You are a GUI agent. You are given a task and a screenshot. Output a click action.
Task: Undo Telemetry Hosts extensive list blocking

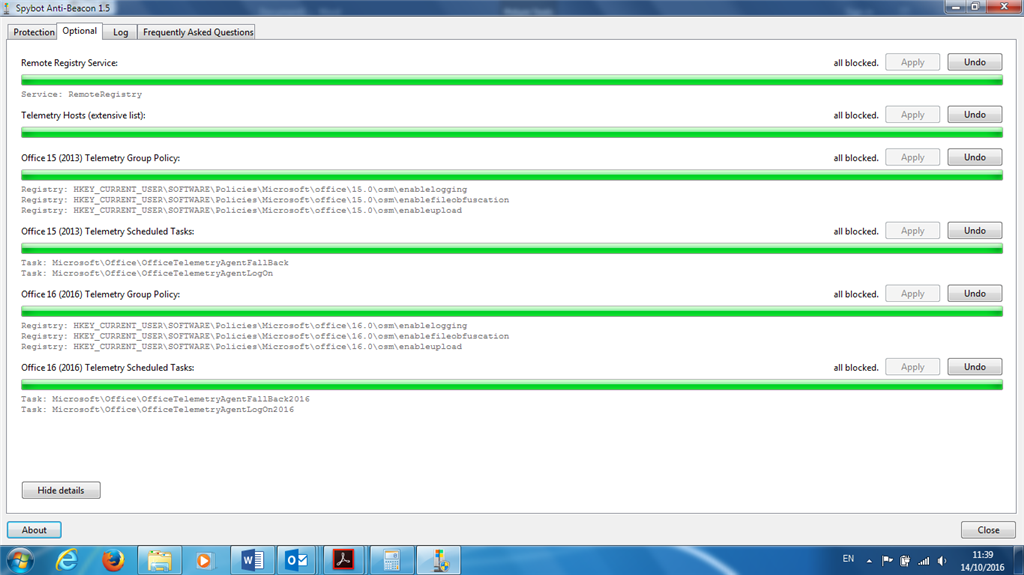(x=974, y=114)
